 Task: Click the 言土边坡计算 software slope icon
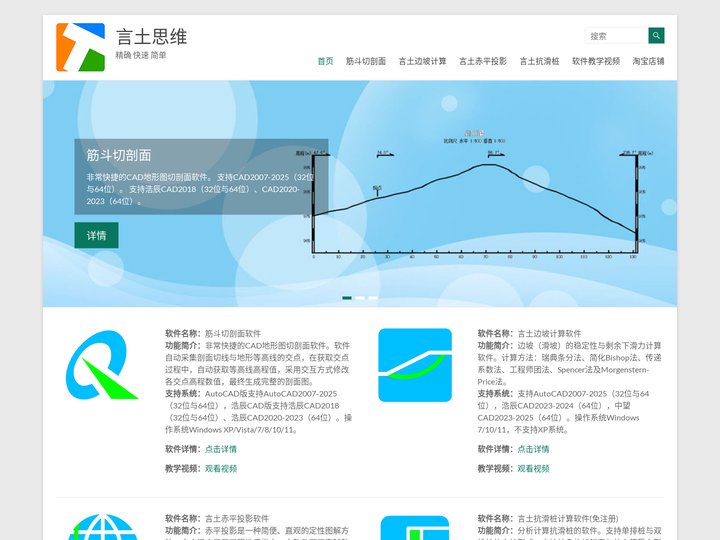[x=415, y=365]
